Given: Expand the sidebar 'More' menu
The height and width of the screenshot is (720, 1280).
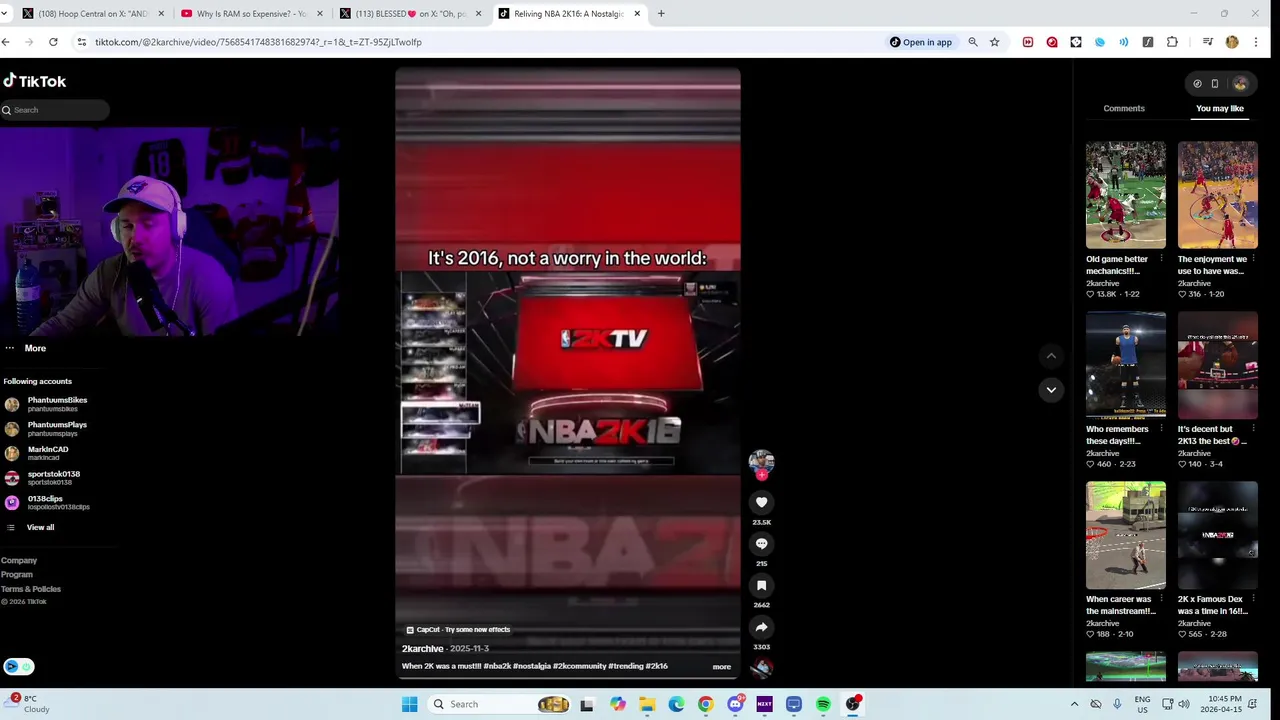Looking at the screenshot, I should pos(26,348).
